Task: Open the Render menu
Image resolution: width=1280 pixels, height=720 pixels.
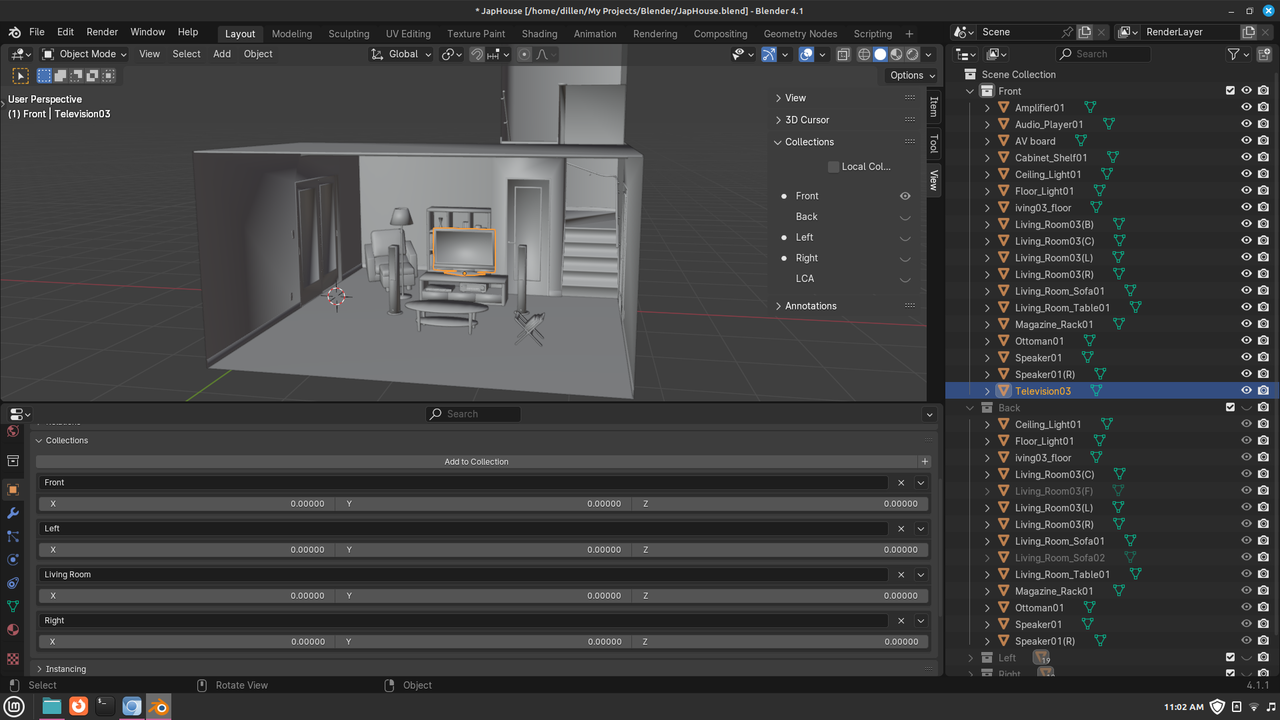Action: pyautogui.click(x=102, y=32)
